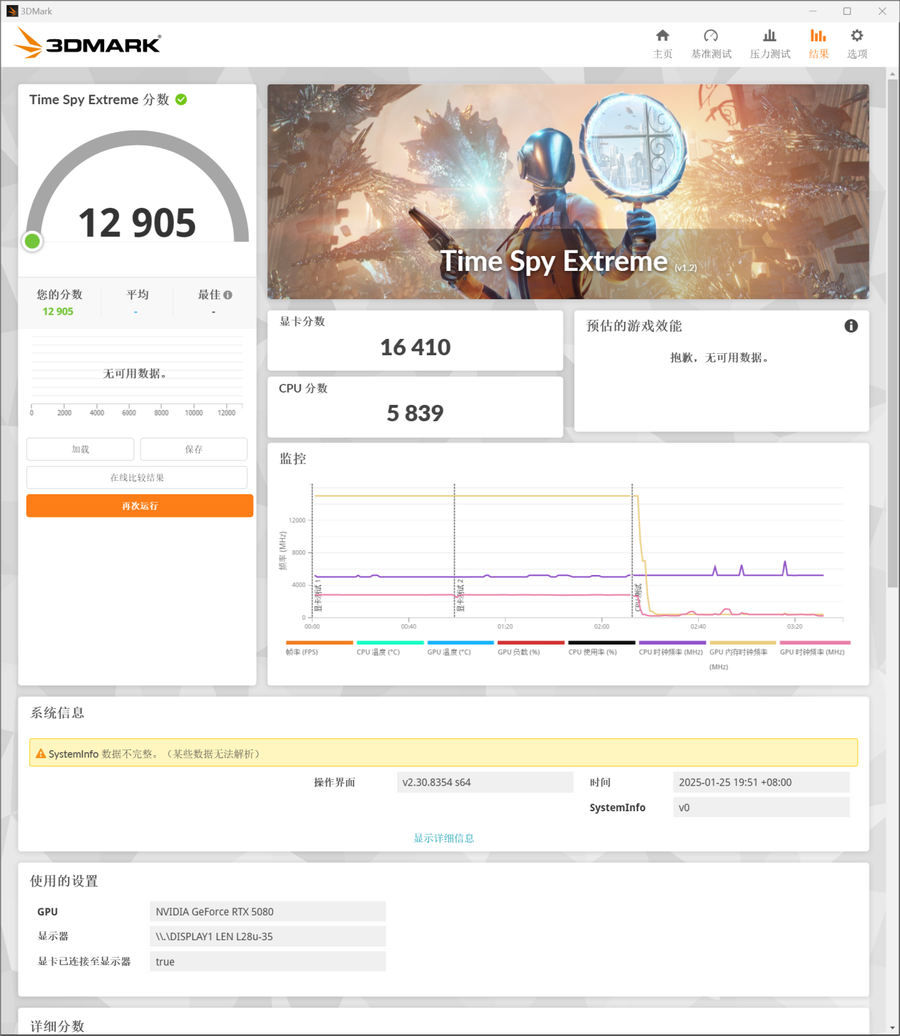Click the overall score 12 905
The image size is (900, 1036).
137,223
